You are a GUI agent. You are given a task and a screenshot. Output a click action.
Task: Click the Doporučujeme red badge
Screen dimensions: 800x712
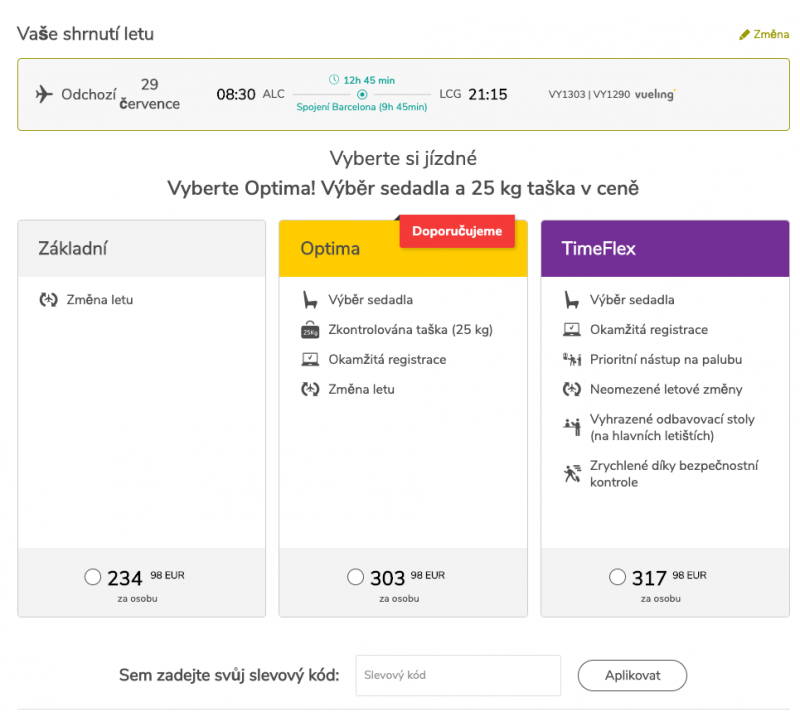[x=457, y=231]
